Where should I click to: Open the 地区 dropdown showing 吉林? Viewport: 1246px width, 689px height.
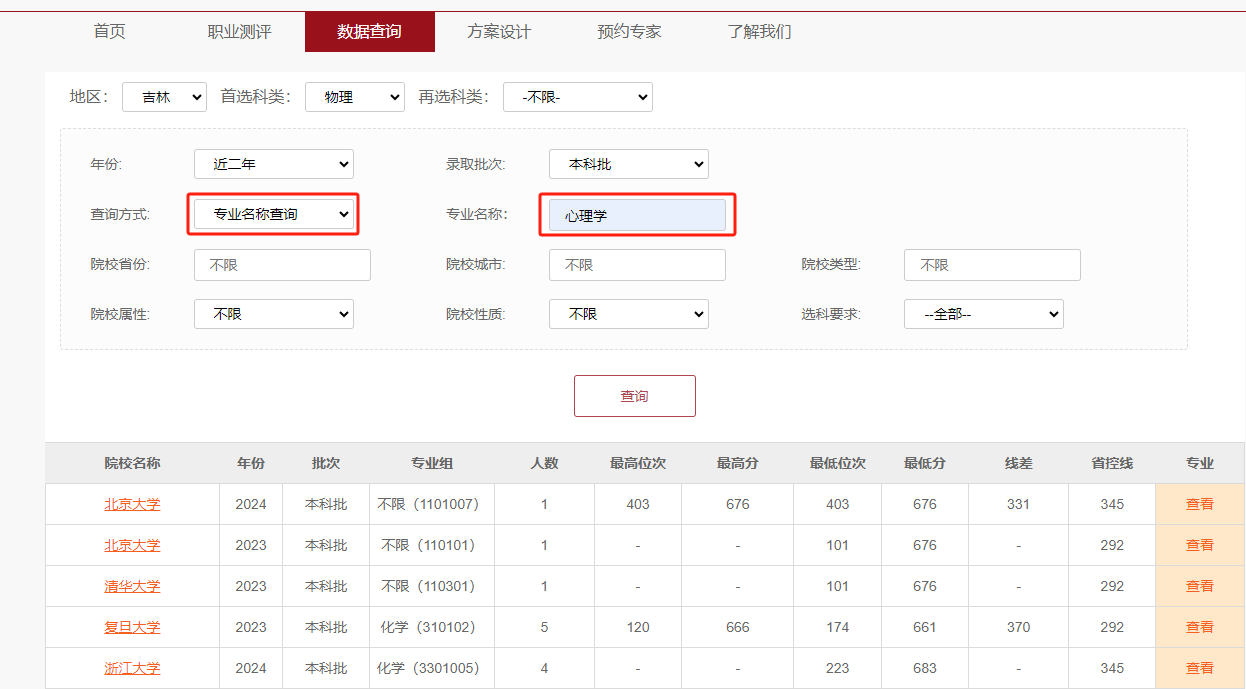pyautogui.click(x=164, y=97)
